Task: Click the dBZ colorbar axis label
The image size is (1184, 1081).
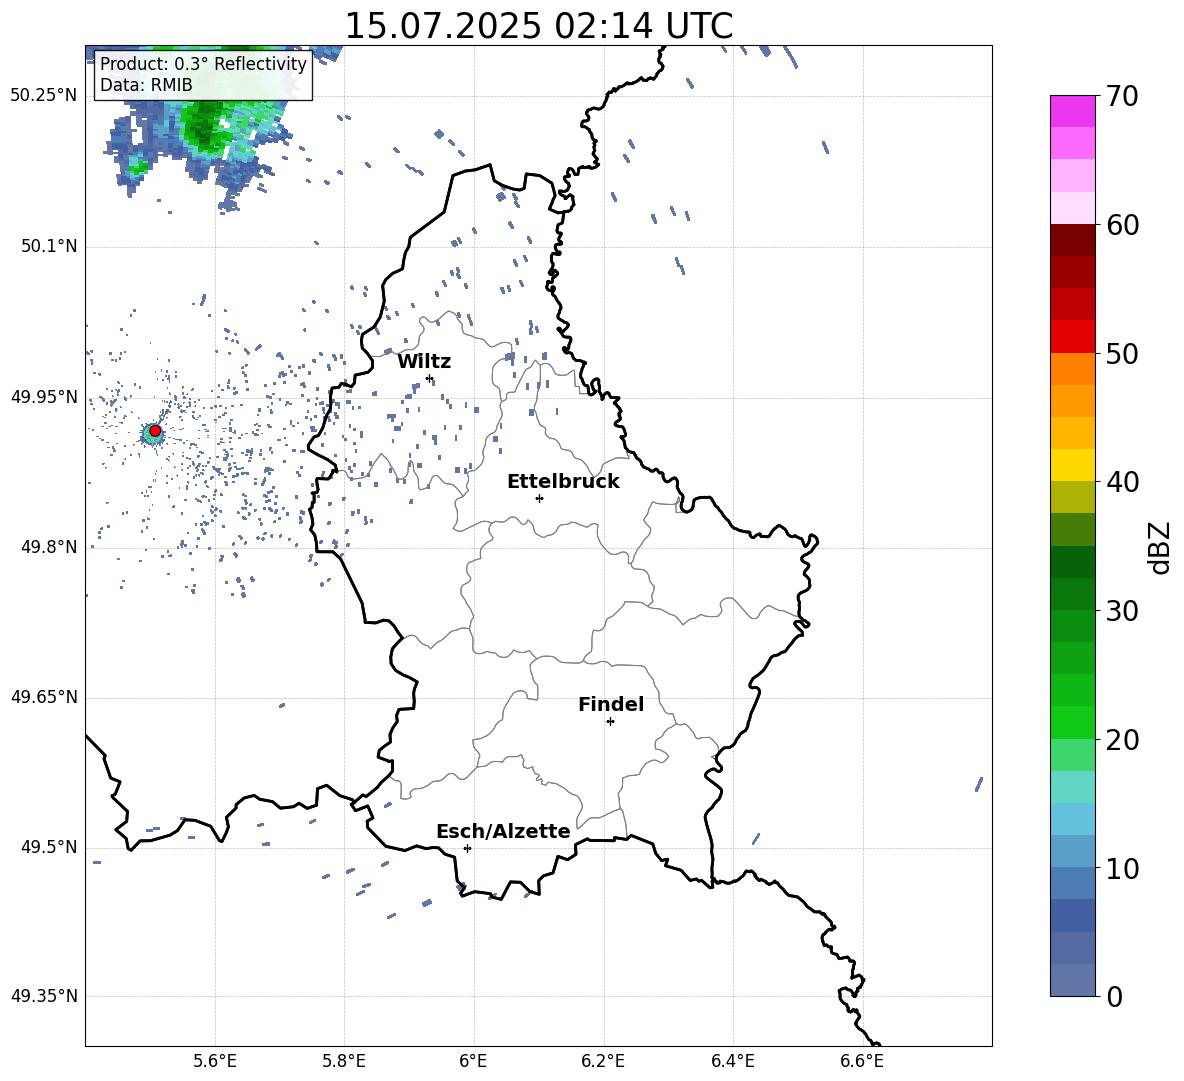Action: (x=1159, y=547)
